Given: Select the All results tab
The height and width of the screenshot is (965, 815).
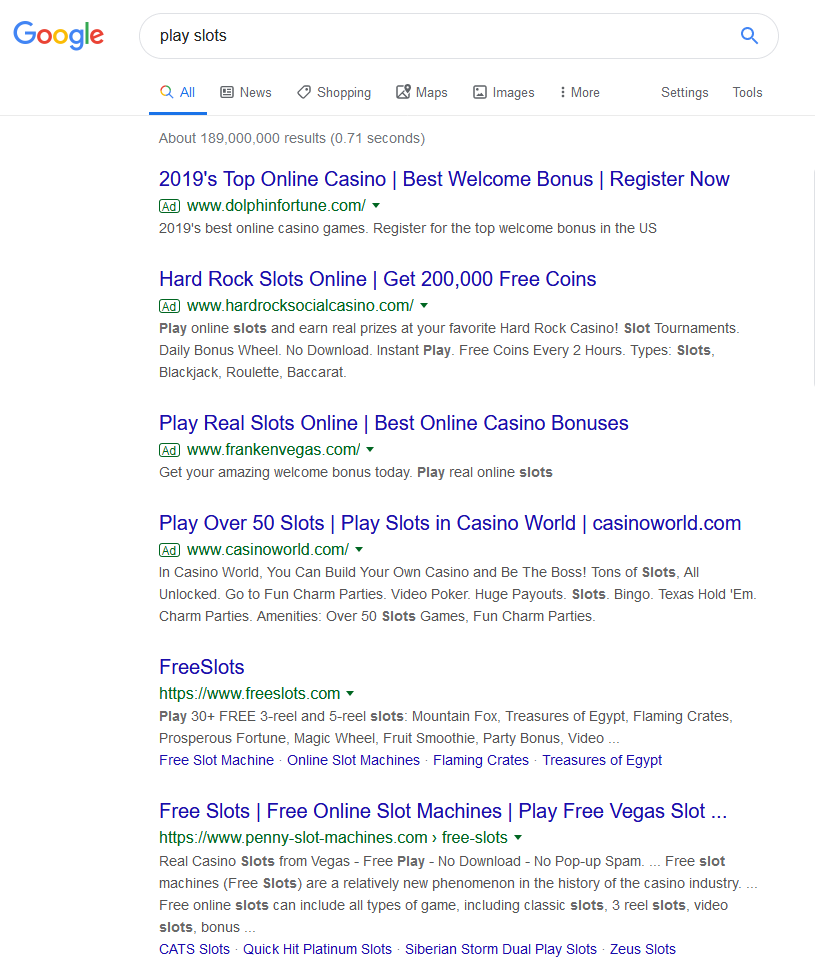Looking at the screenshot, I should (178, 92).
